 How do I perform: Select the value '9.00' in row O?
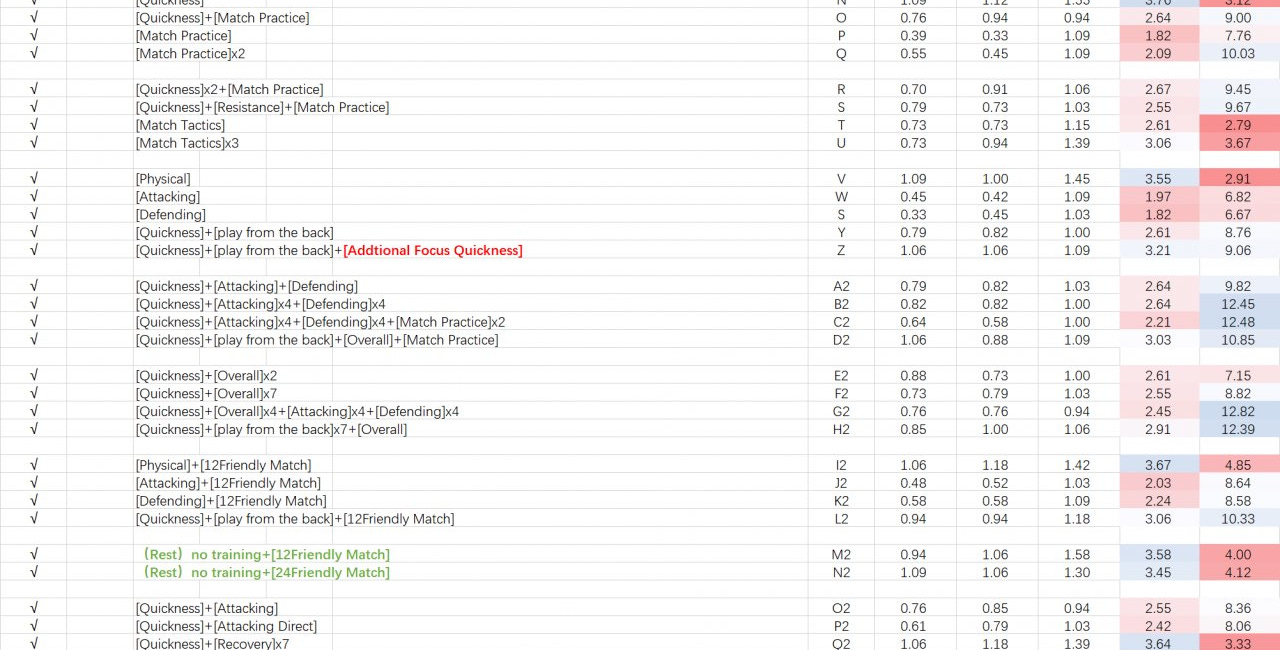1238,18
